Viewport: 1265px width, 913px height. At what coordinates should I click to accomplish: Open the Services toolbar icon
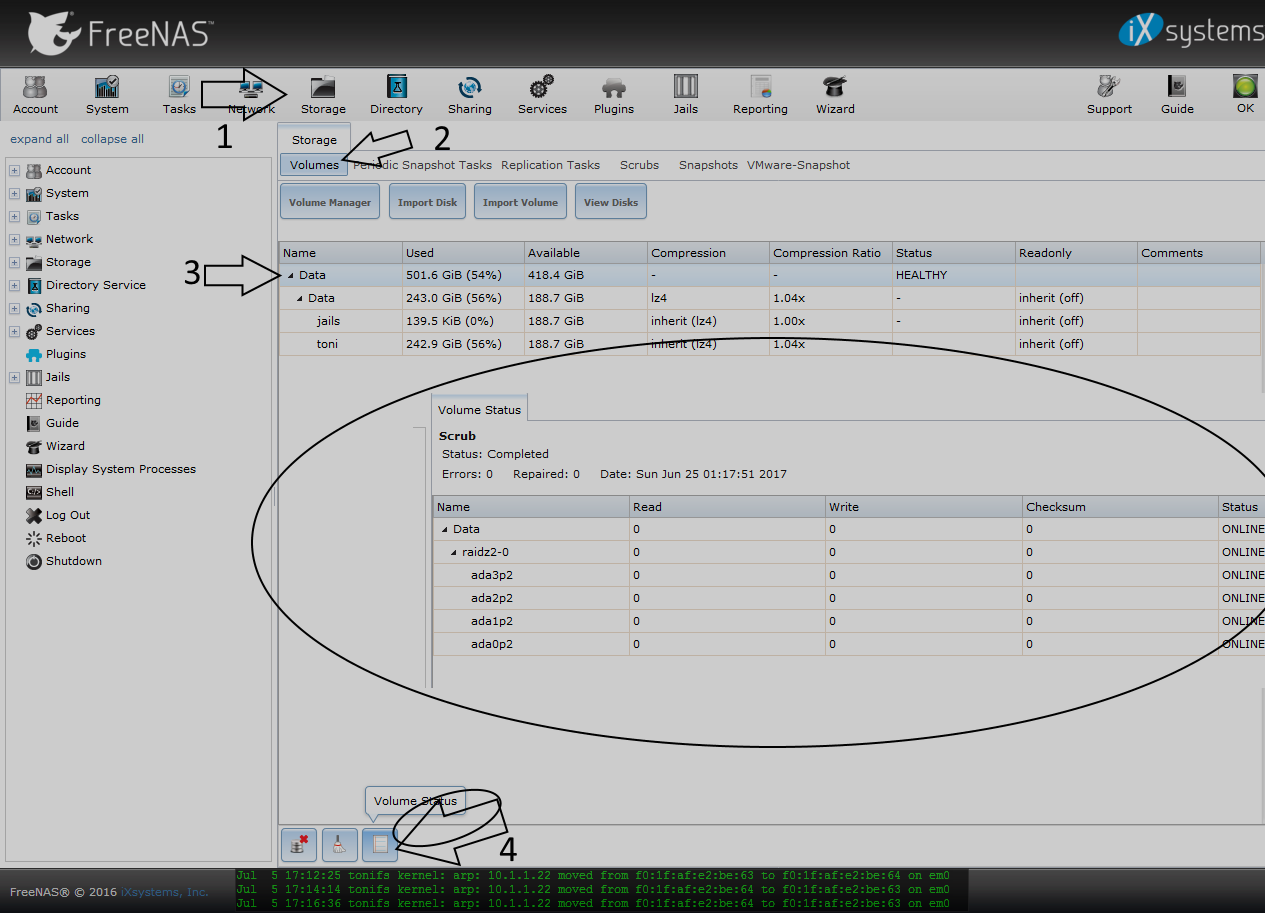point(542,95)
